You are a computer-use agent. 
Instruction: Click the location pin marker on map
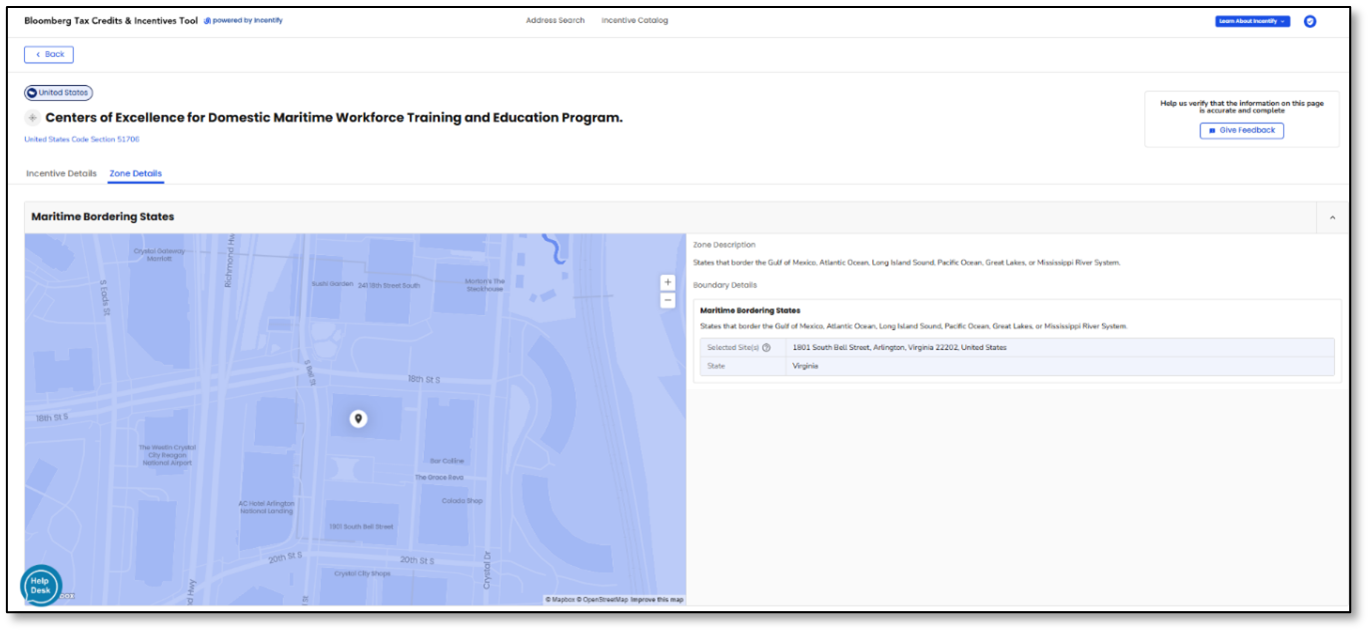click(358, 419)
